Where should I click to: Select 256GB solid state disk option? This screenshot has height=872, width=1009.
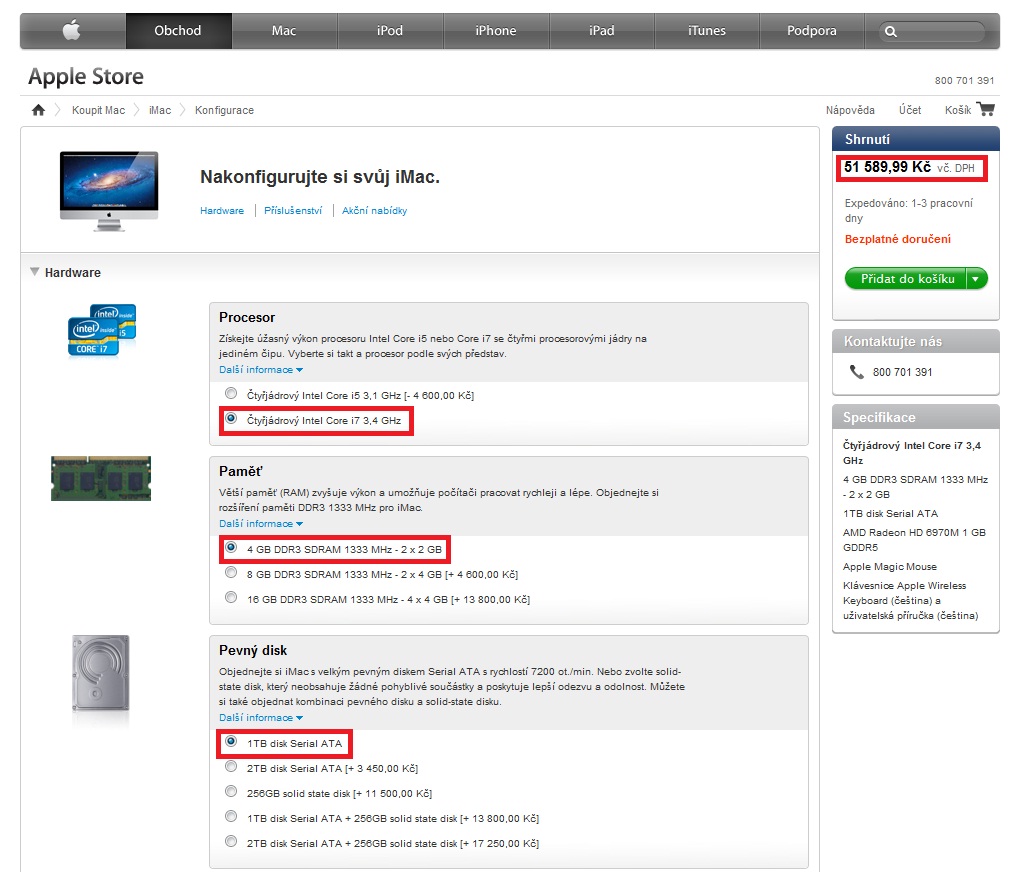[x=230, y=792]
